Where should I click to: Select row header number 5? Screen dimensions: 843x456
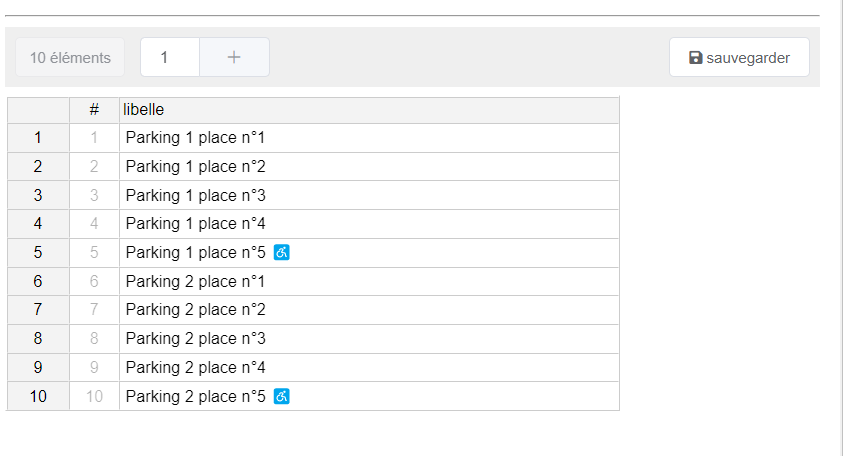pyautogui.click(x=38, y=253)
